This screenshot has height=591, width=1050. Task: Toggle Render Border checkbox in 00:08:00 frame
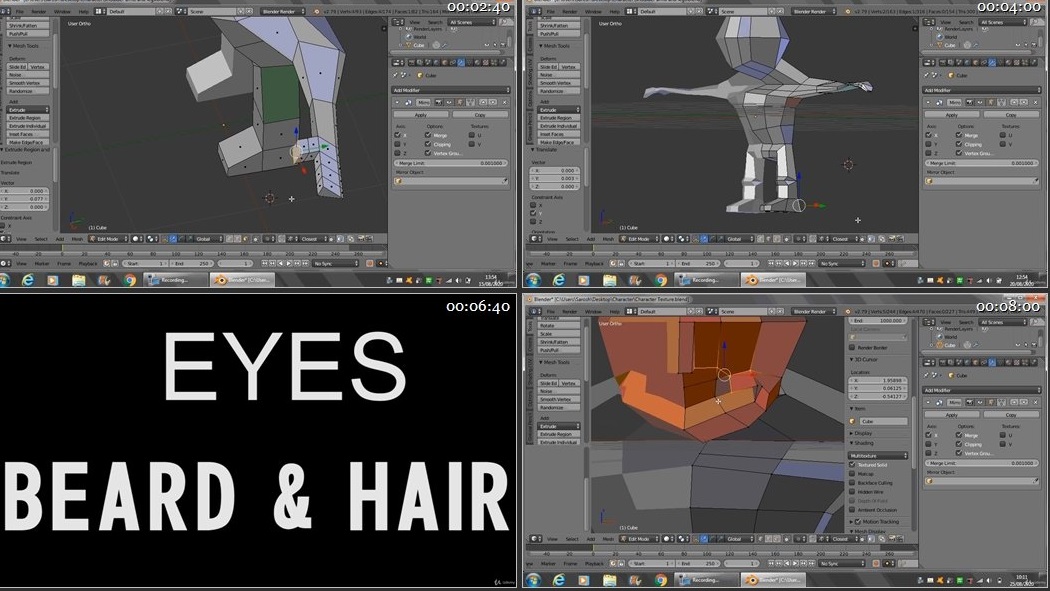[852, 347]
